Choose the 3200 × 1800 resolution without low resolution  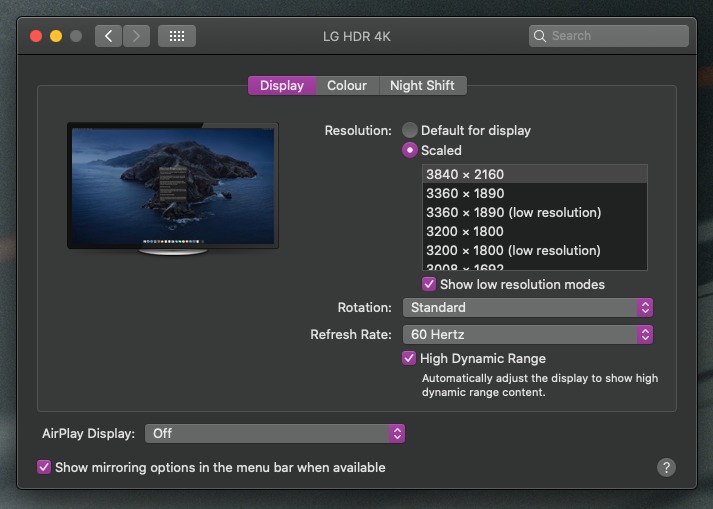point(535,232)
